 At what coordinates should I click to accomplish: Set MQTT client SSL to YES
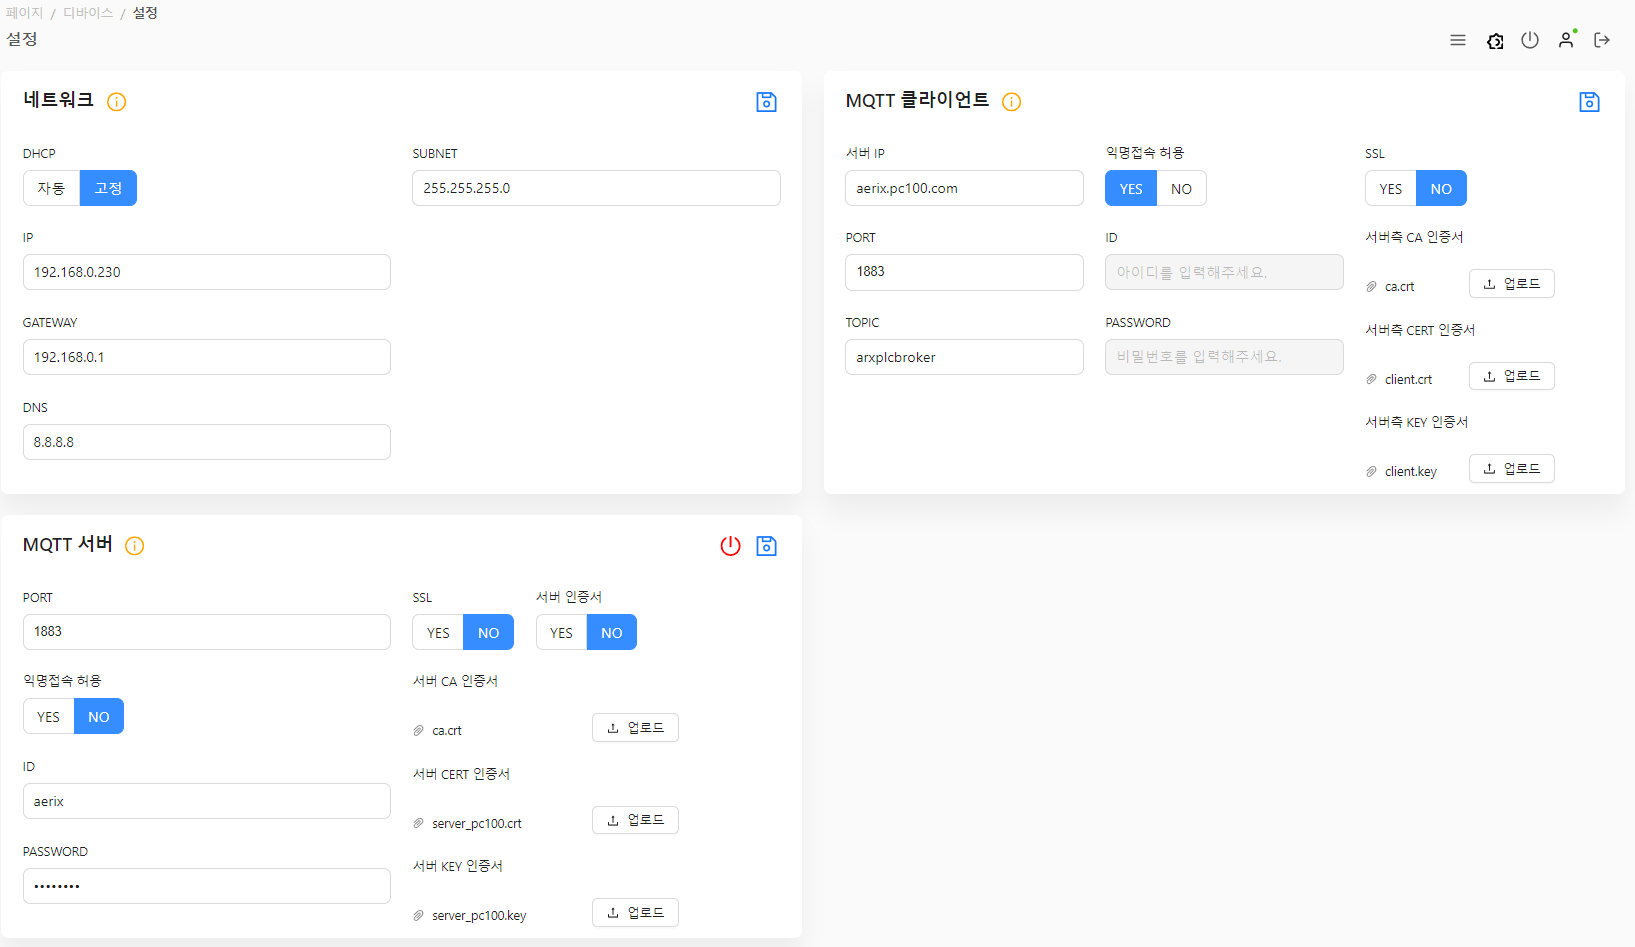(1391, 188)
